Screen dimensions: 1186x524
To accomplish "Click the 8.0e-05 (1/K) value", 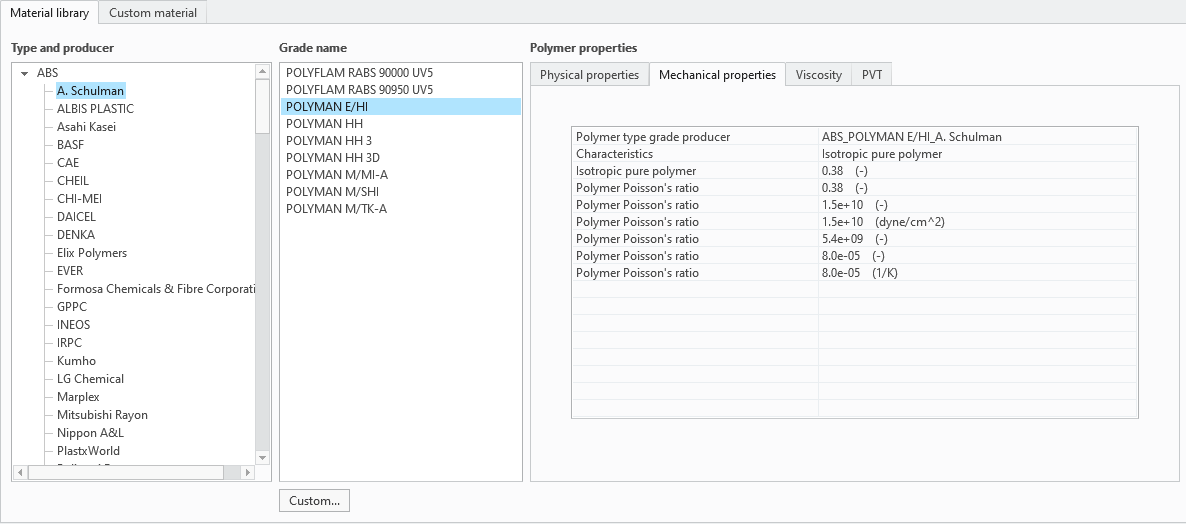I will pos(859,273).
